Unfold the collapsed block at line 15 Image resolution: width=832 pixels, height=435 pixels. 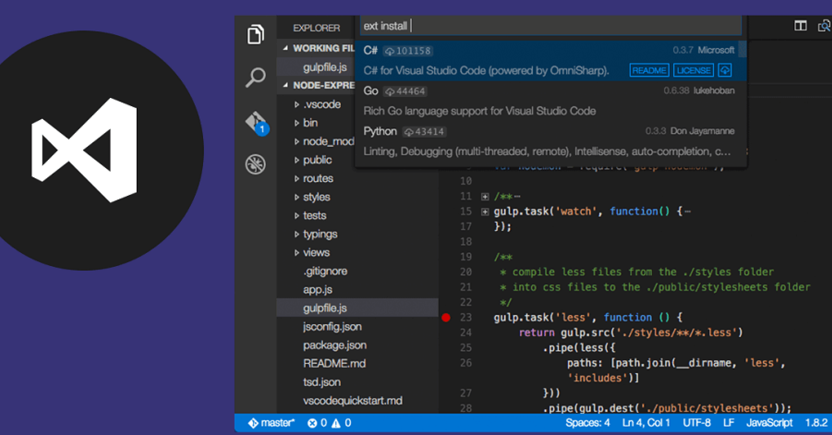[485, 212]
